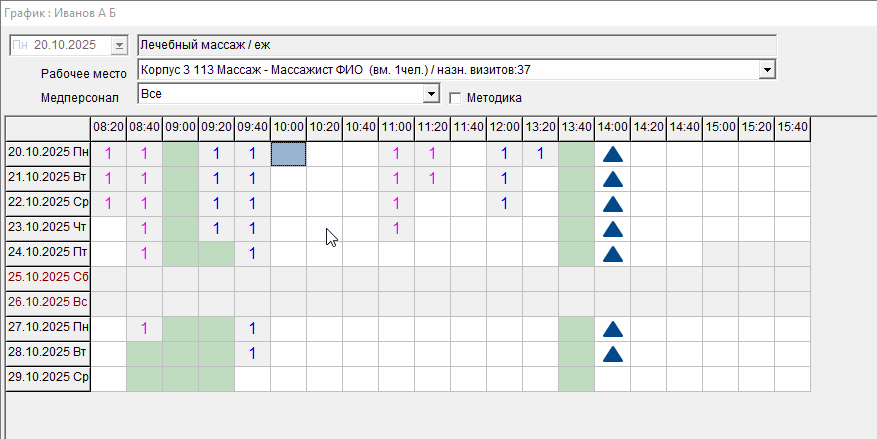
Task: Enable the Методика checkbox
Action: coord(456,98)
